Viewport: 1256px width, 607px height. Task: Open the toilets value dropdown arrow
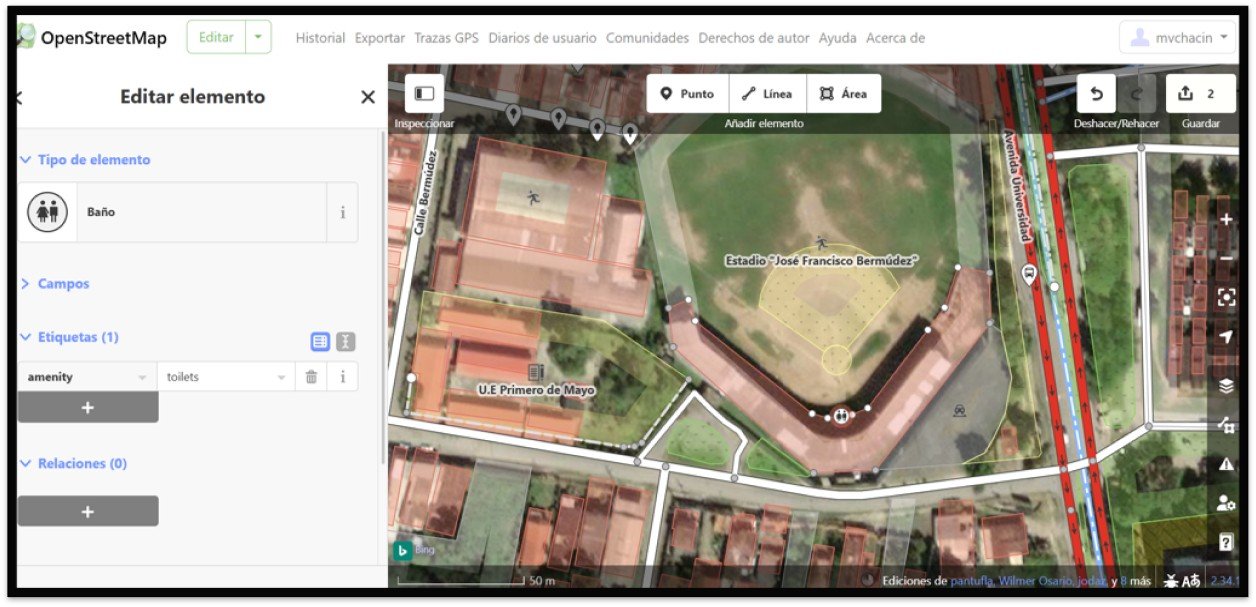281,377
